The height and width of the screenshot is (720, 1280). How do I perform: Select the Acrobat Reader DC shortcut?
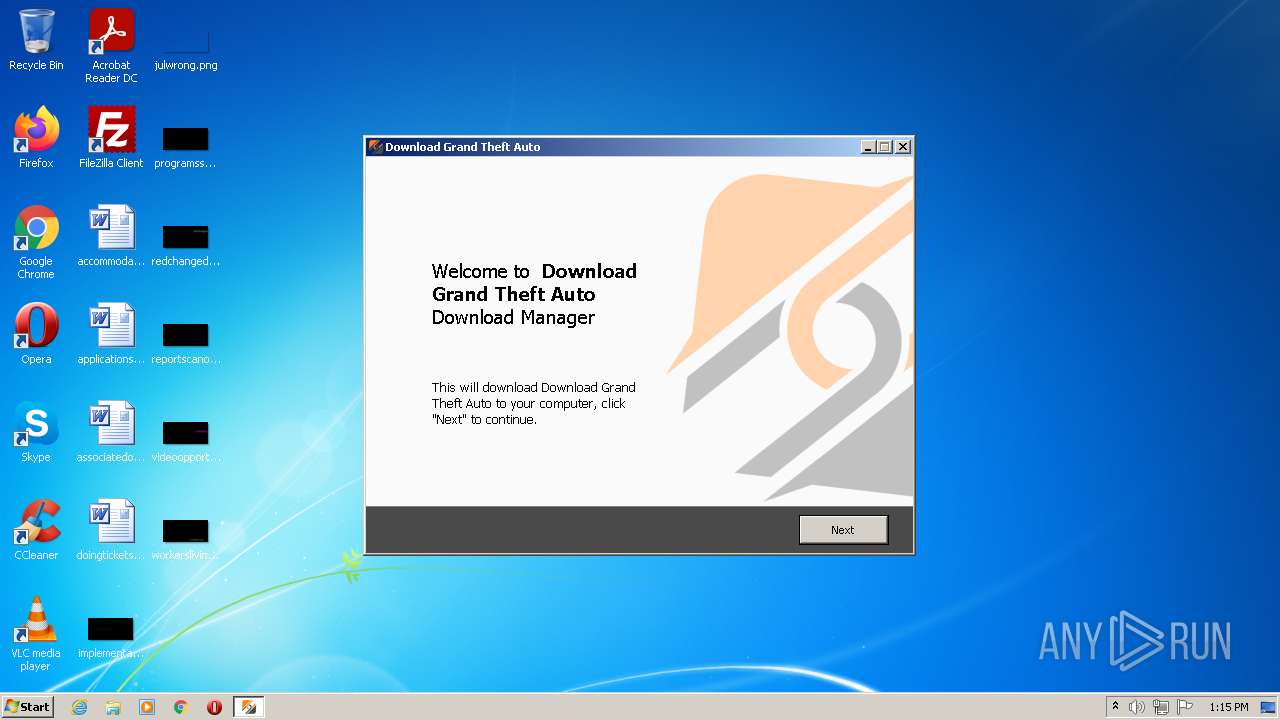pos(111,46)
